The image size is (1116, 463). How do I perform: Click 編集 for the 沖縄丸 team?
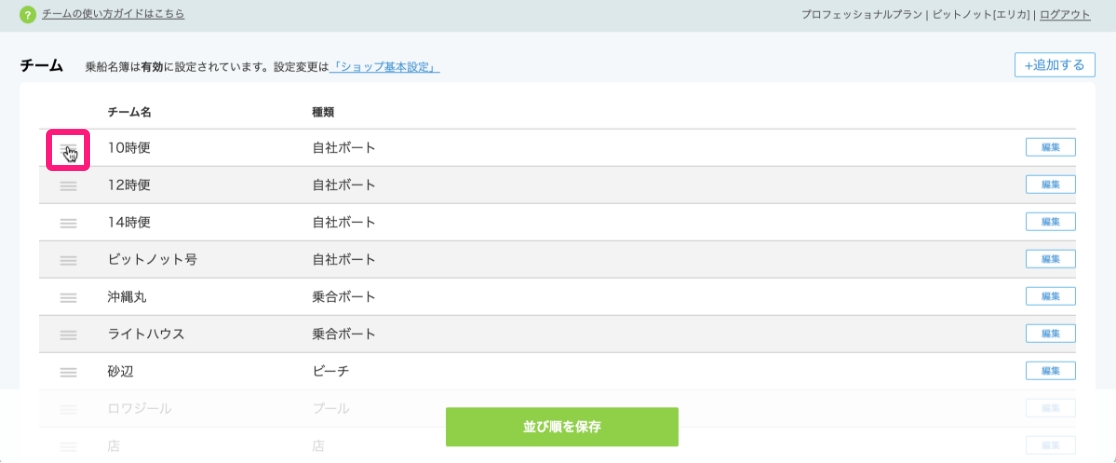[x=1050, y=296]
